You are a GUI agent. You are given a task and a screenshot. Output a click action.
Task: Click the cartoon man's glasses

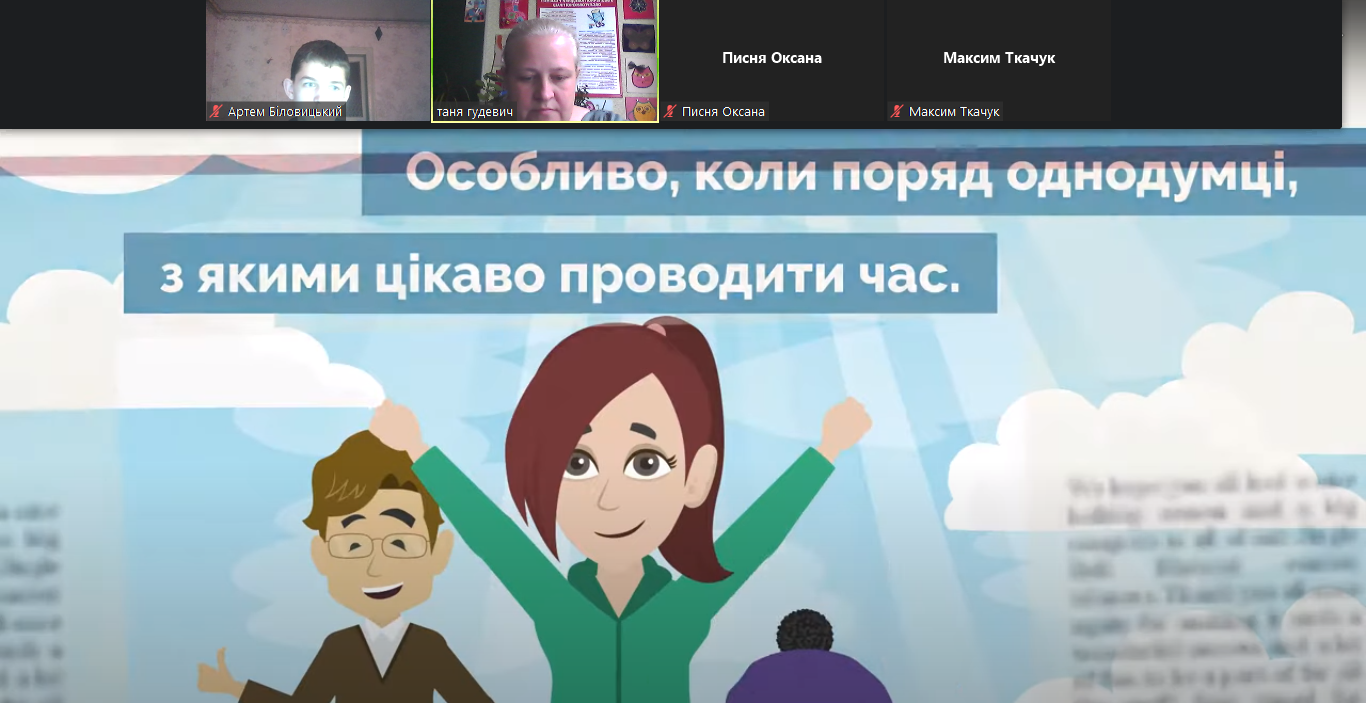[377, 546]
